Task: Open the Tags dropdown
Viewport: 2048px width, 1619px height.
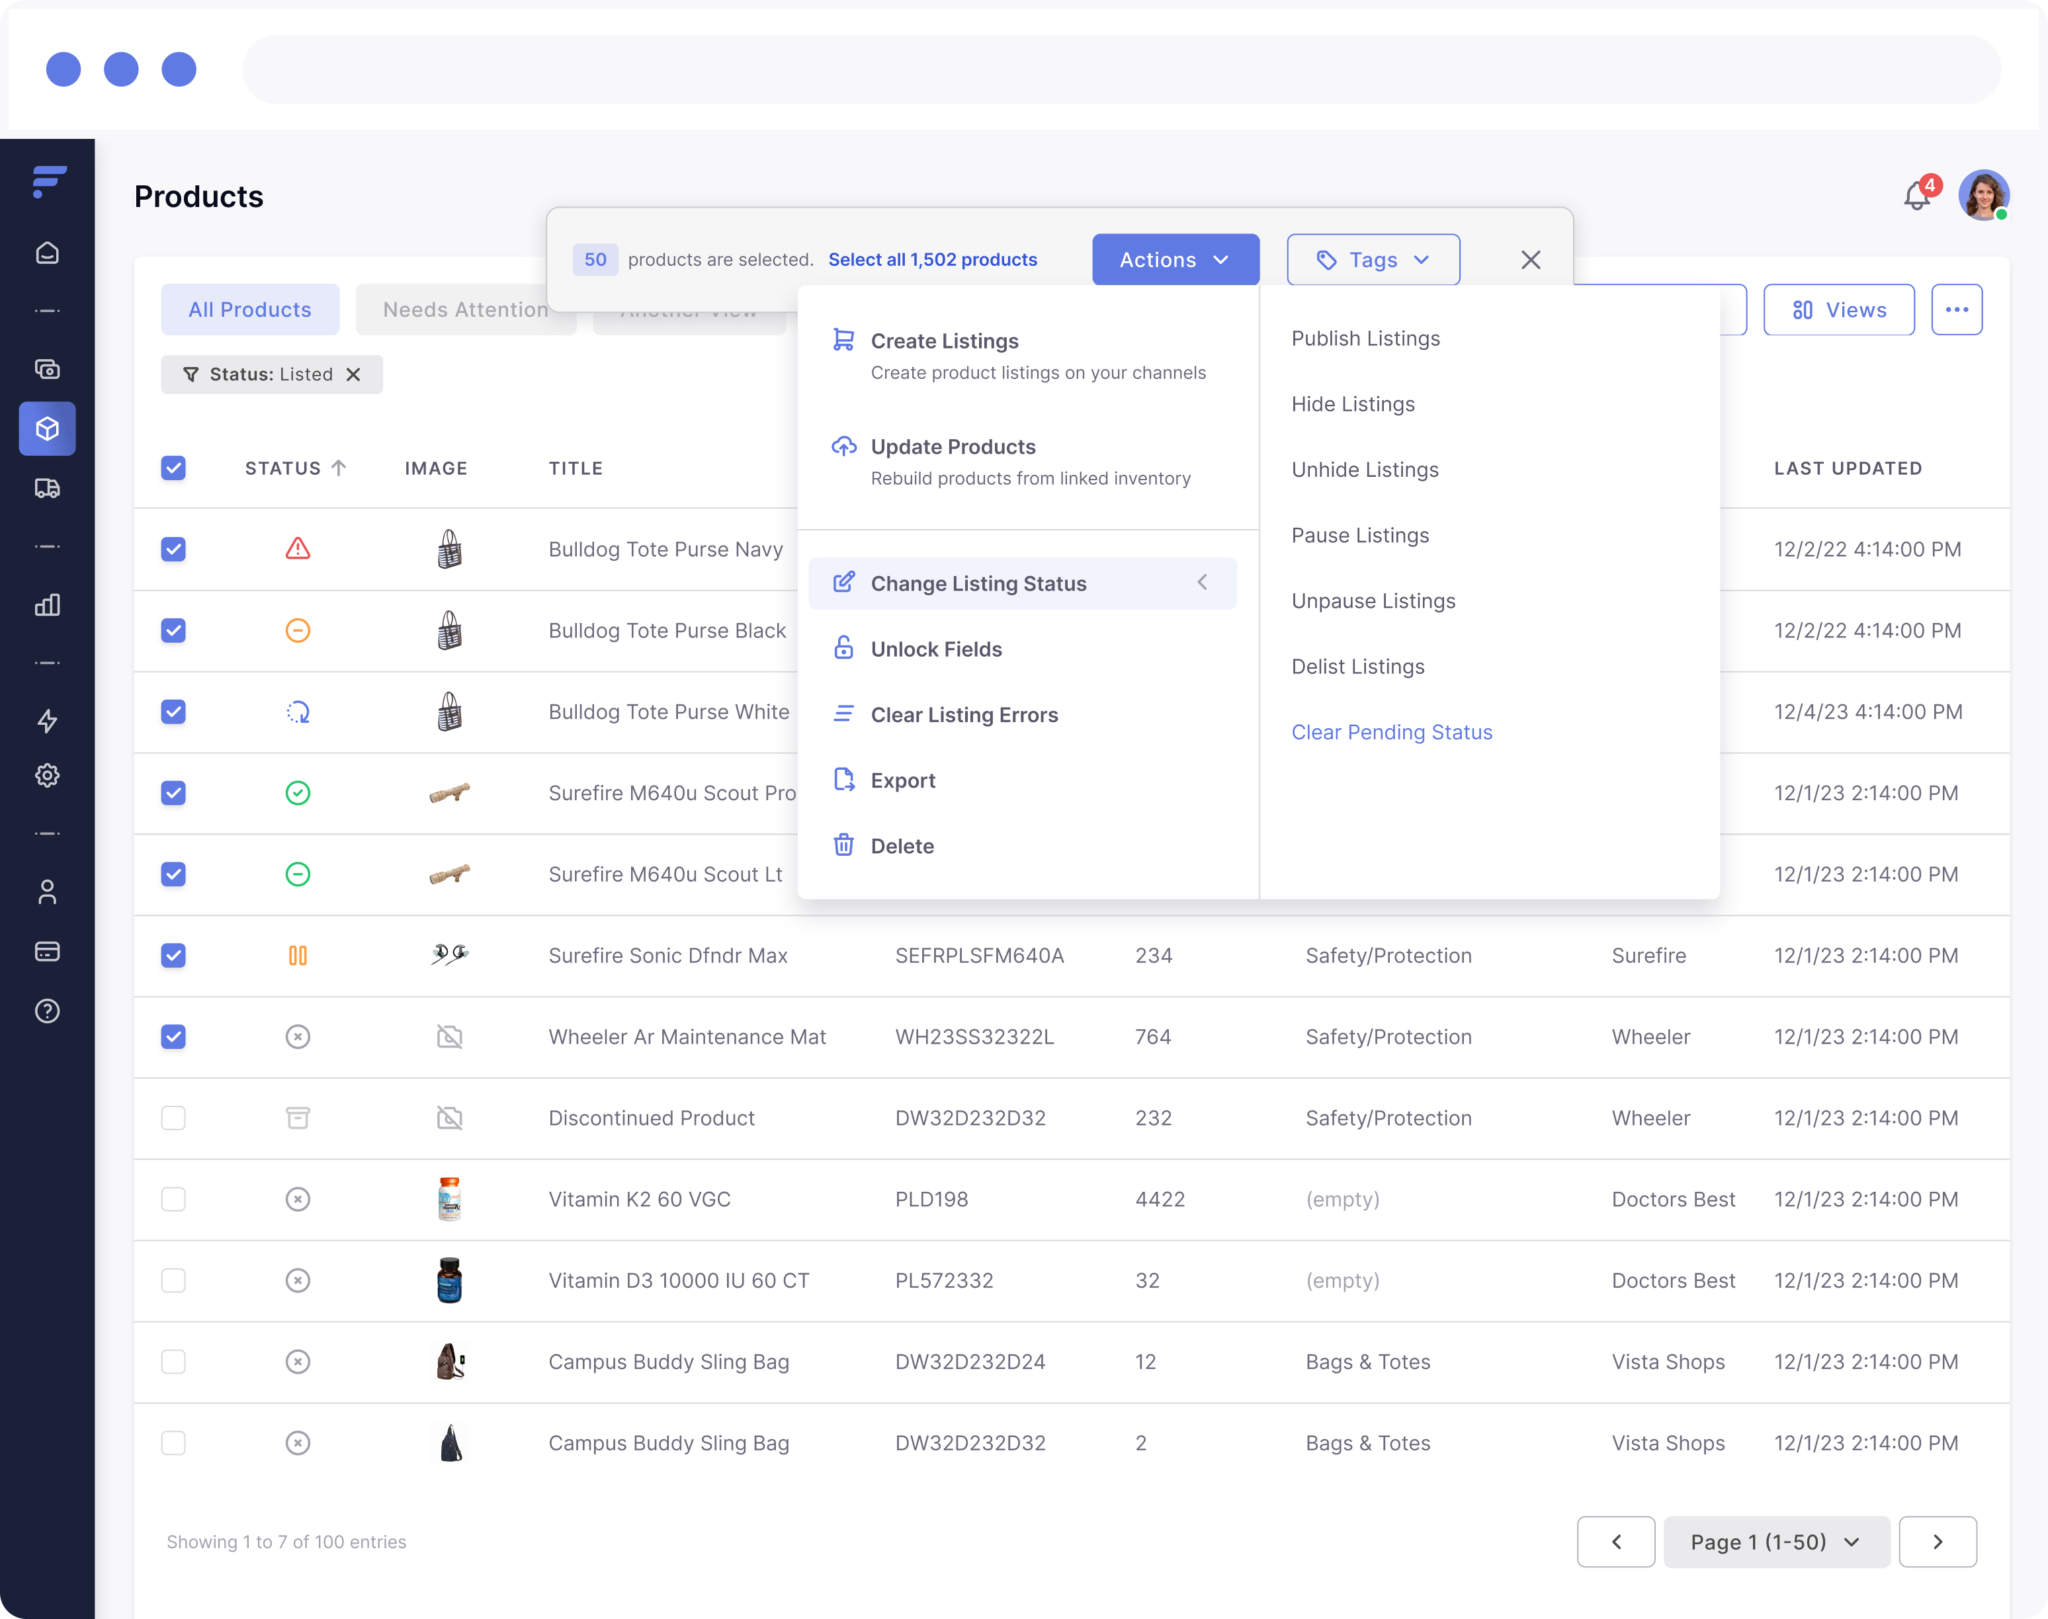Action: tap(1373, 260)
